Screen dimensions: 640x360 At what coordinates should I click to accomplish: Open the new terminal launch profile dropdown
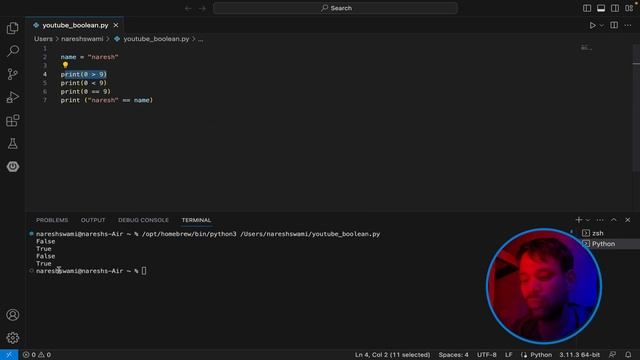(x=588, y=220)
